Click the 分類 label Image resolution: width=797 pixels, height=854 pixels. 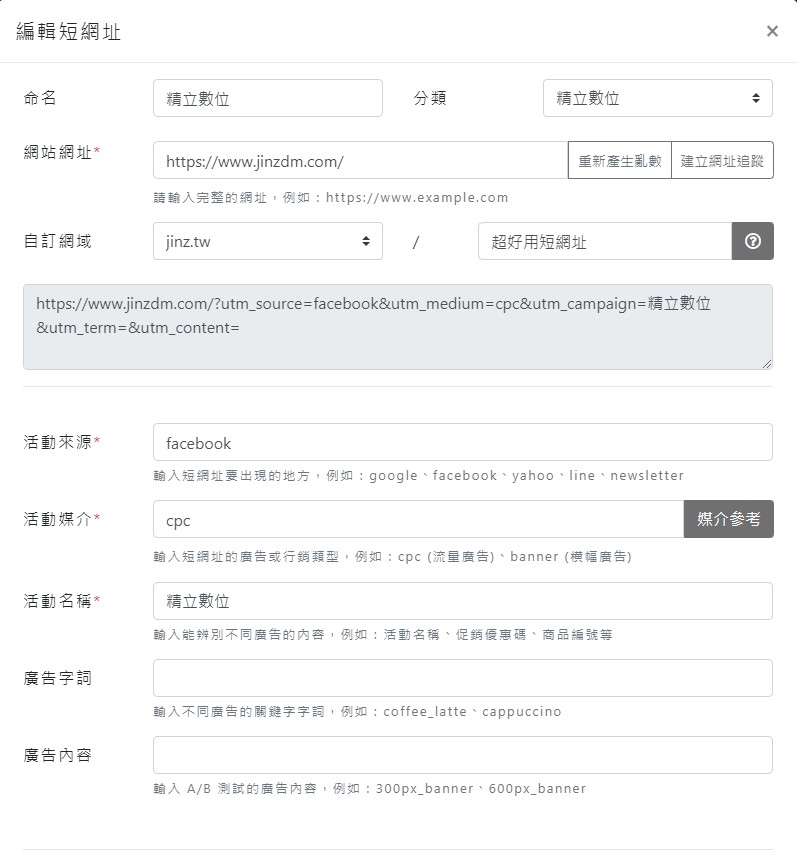click(430, 98)
